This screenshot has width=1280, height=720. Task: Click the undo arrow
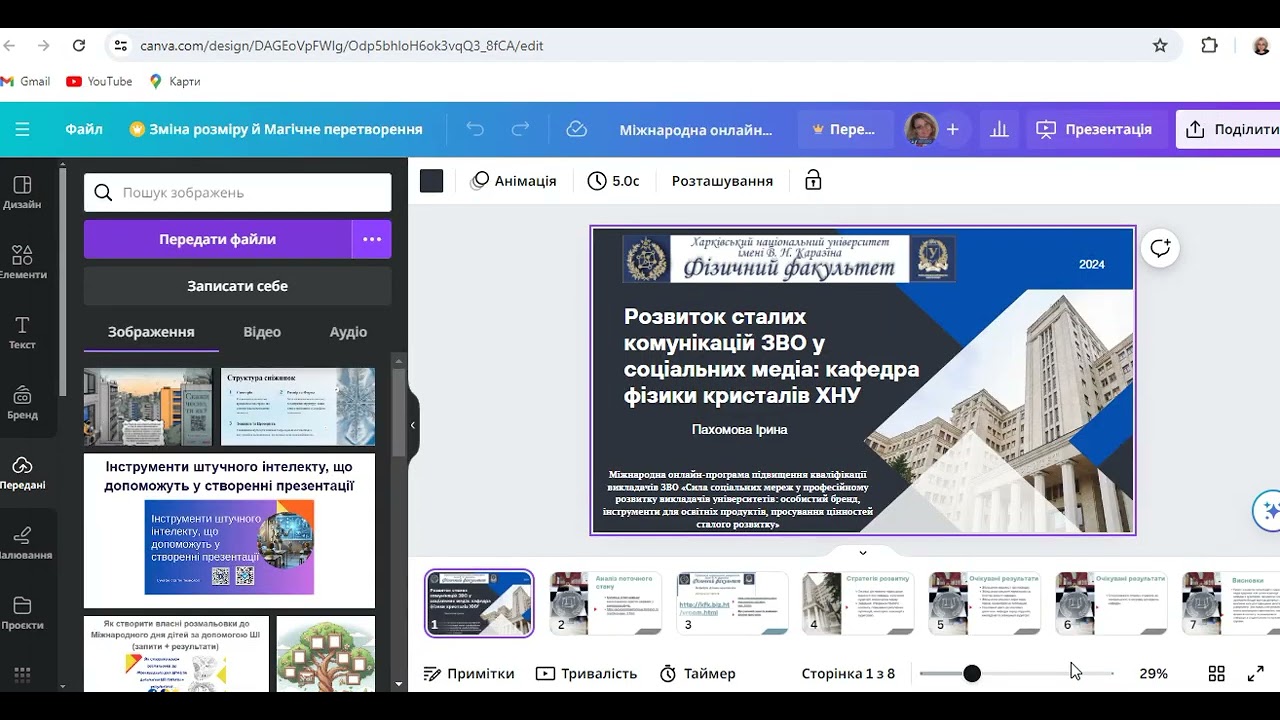[x=475, y=129]
